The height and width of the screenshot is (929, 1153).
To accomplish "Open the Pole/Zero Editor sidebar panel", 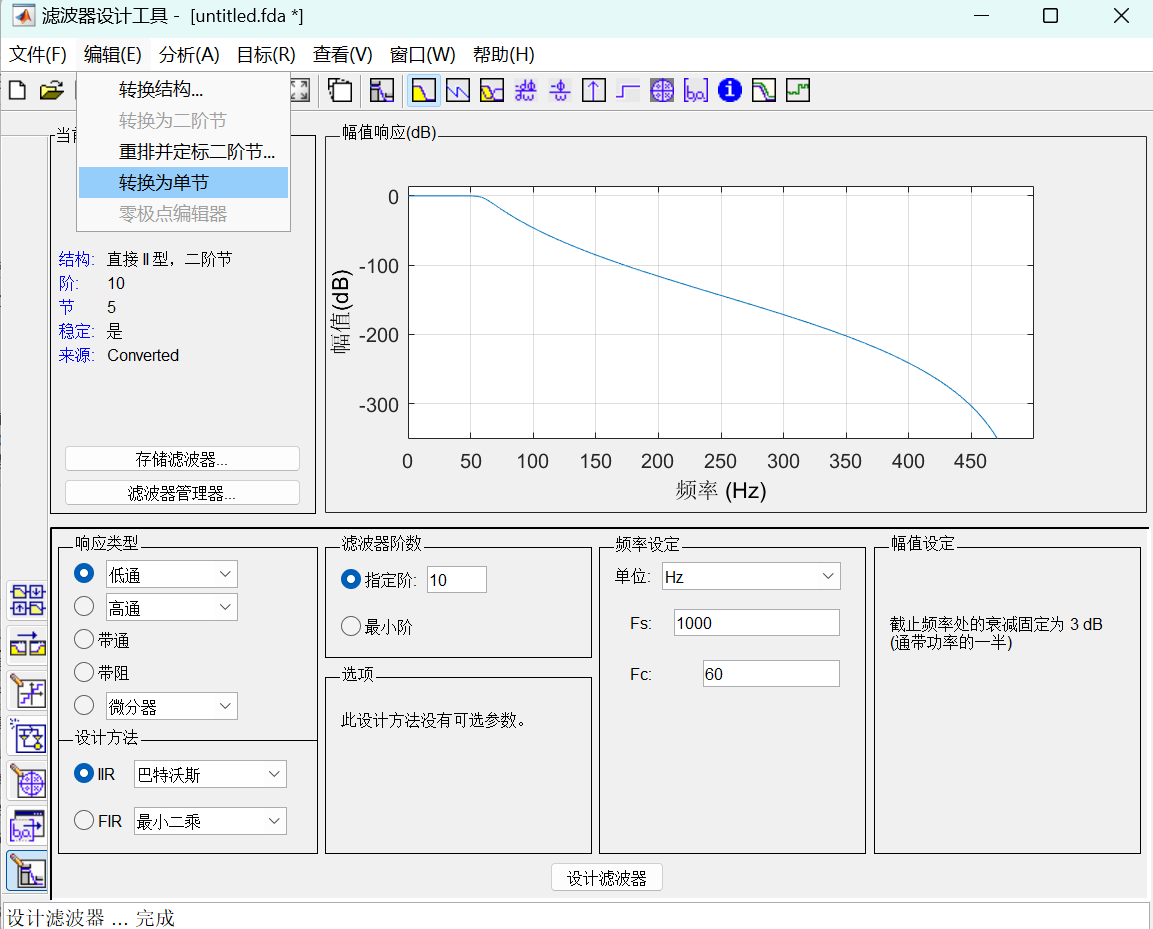I will point(28,782).
